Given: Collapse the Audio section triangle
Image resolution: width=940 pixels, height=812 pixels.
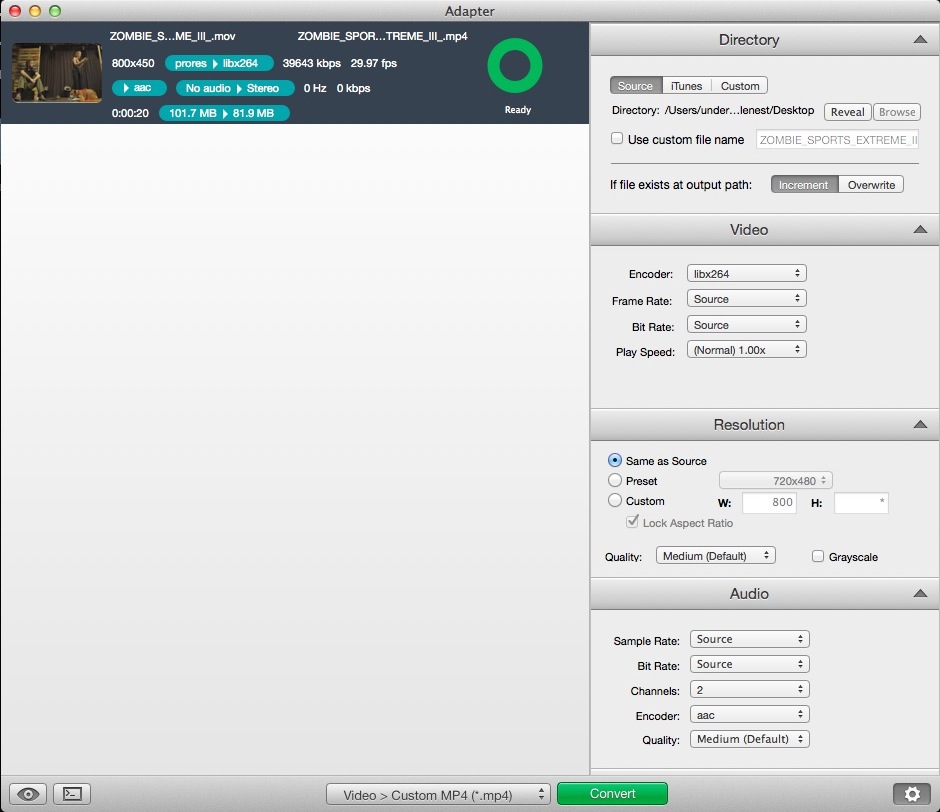Looking at the screenshot, I should click(x=919, y=594).
